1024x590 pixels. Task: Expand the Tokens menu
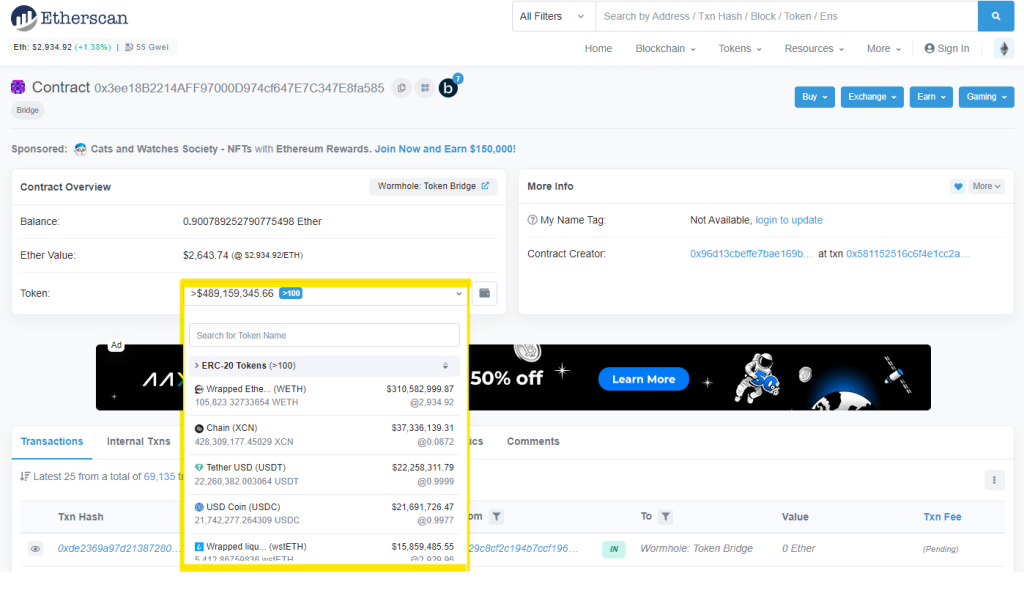tap(740, 48)
